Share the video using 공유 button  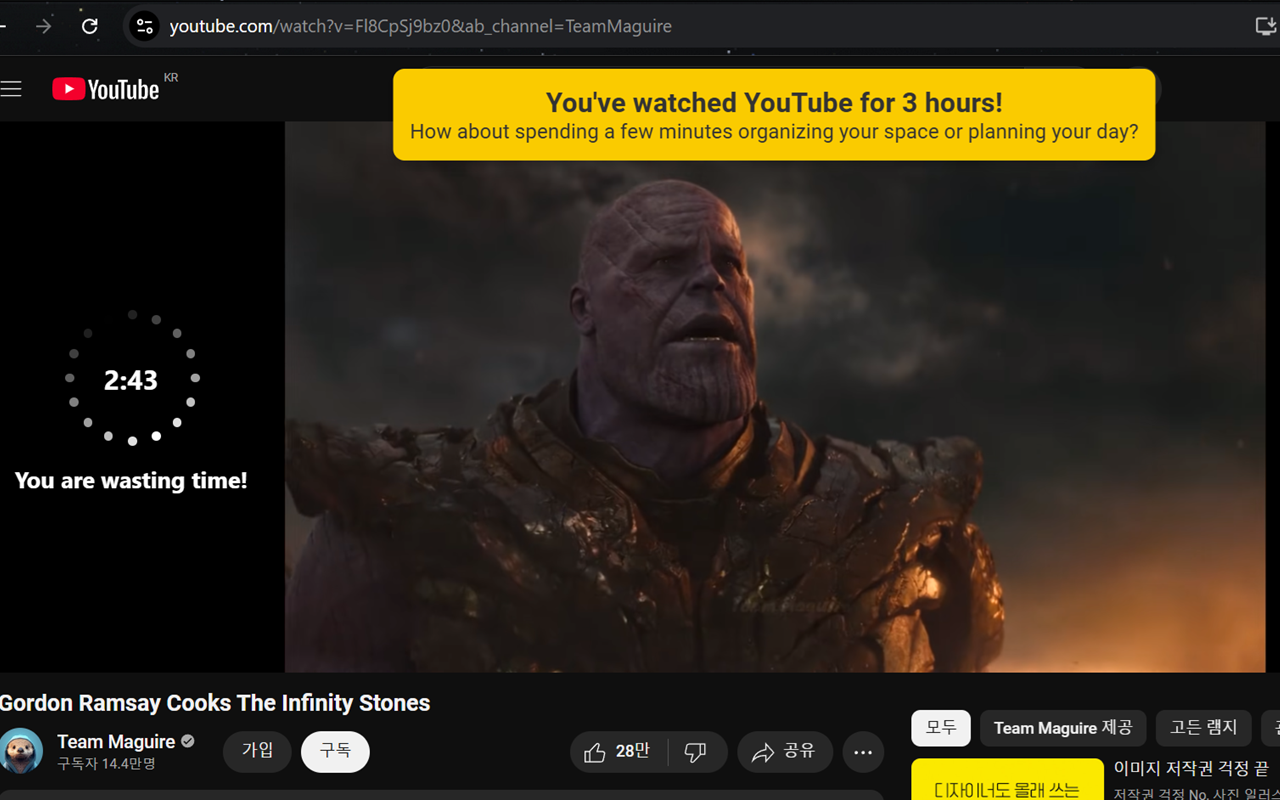785,752
